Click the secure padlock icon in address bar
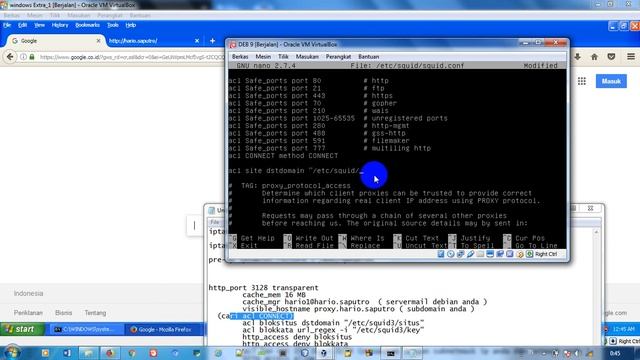 point(32,57)
